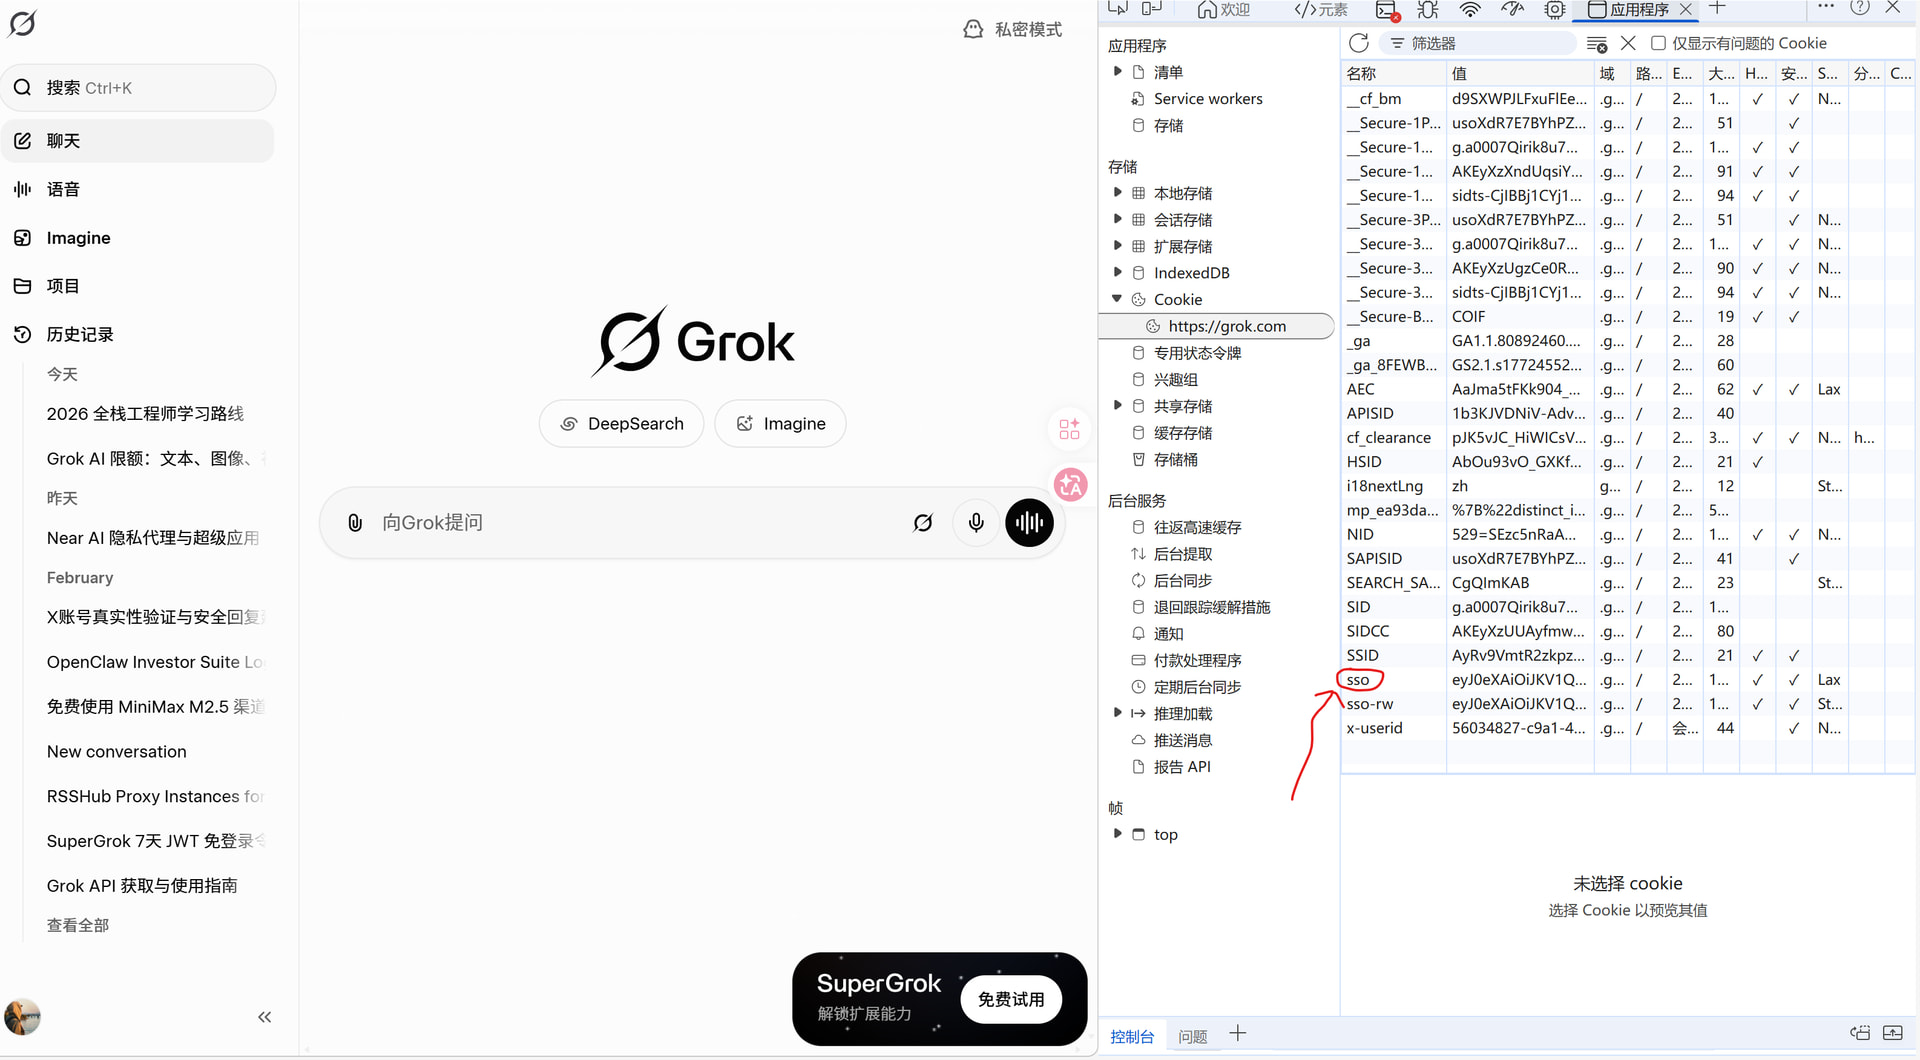Expand the 推理加载 tree node
Screen dimensions: 1920x1060
pyautogui.click(x=1117, y=713)
